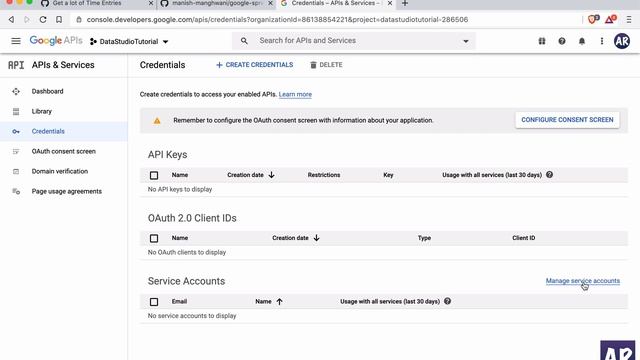Click help icon beside API Keys usage column
640x360 pixels.
pos(549,175)
